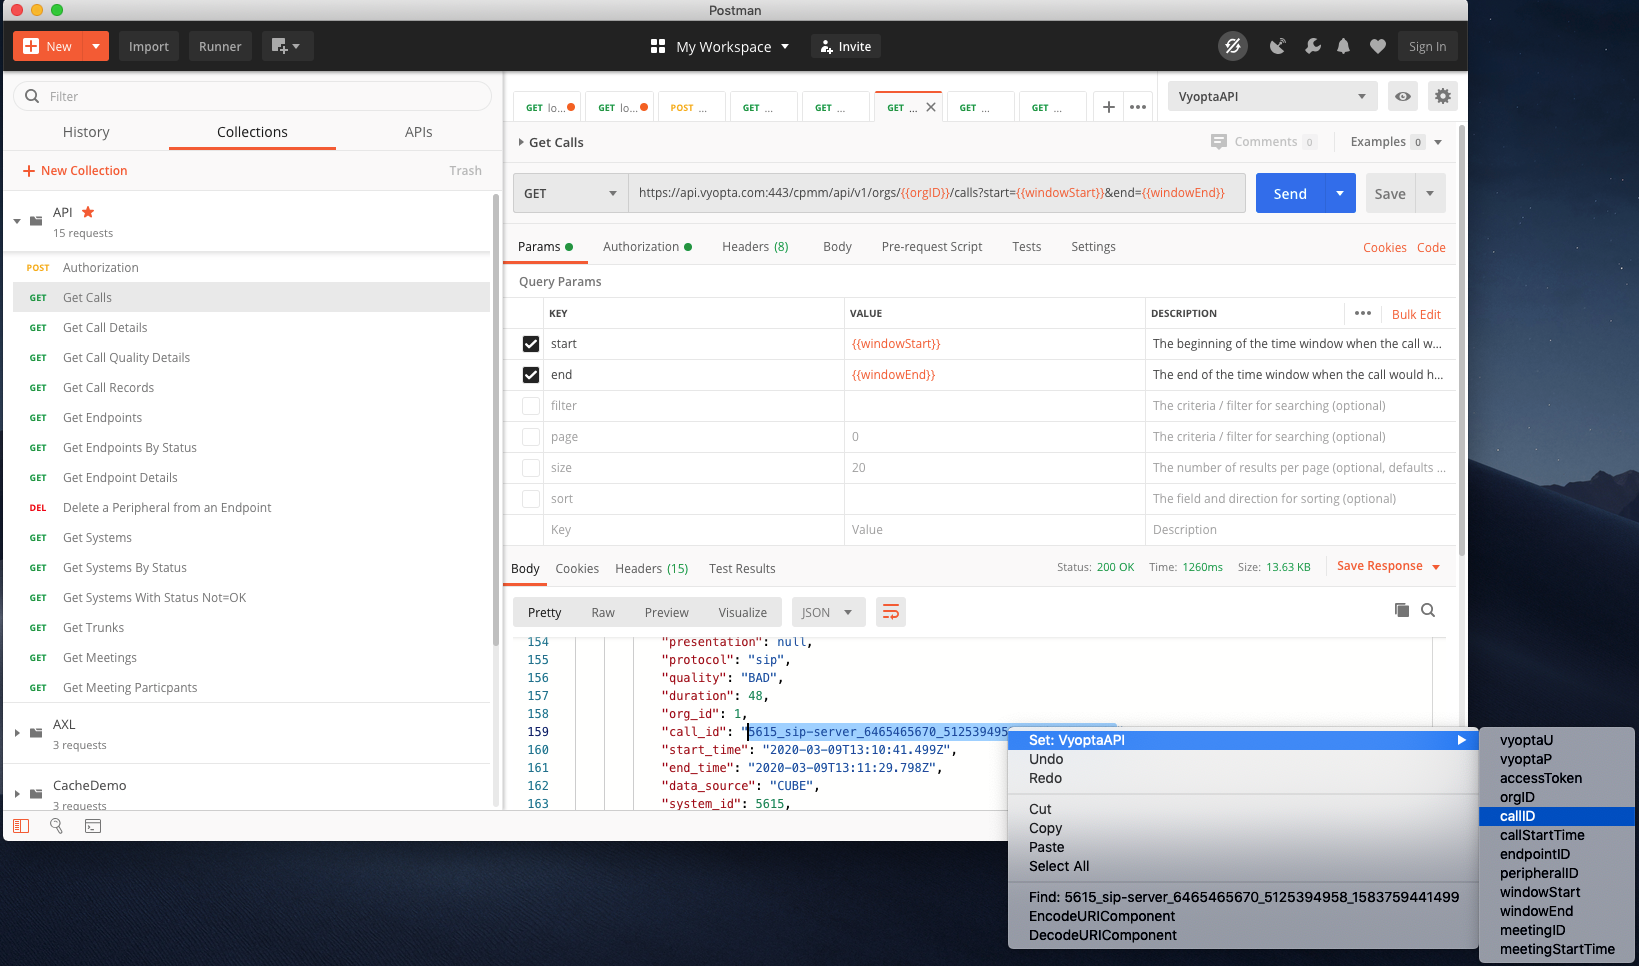Switch response view to Raw

[x=603, y=612]
